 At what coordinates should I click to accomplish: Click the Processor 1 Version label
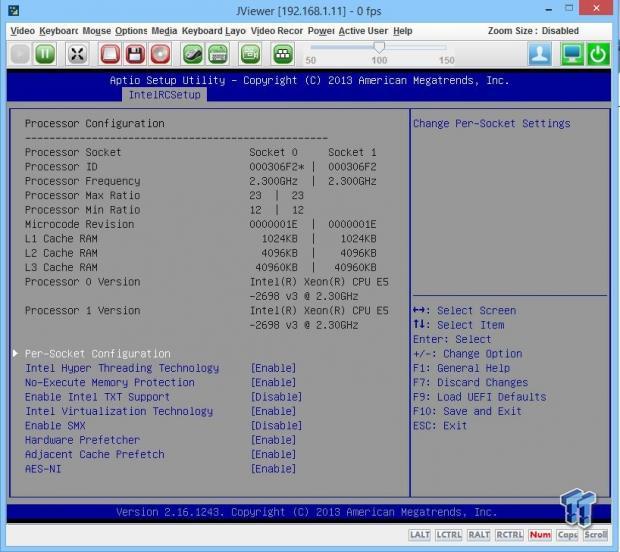coord(82,310)
